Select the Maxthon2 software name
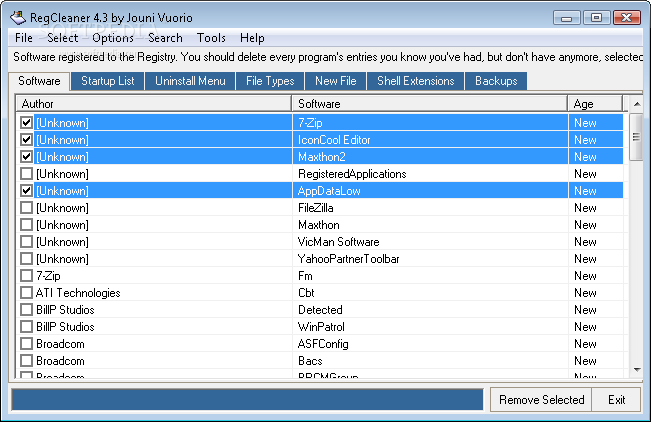Viewport: 651px width, 422px height. [322, 157]
